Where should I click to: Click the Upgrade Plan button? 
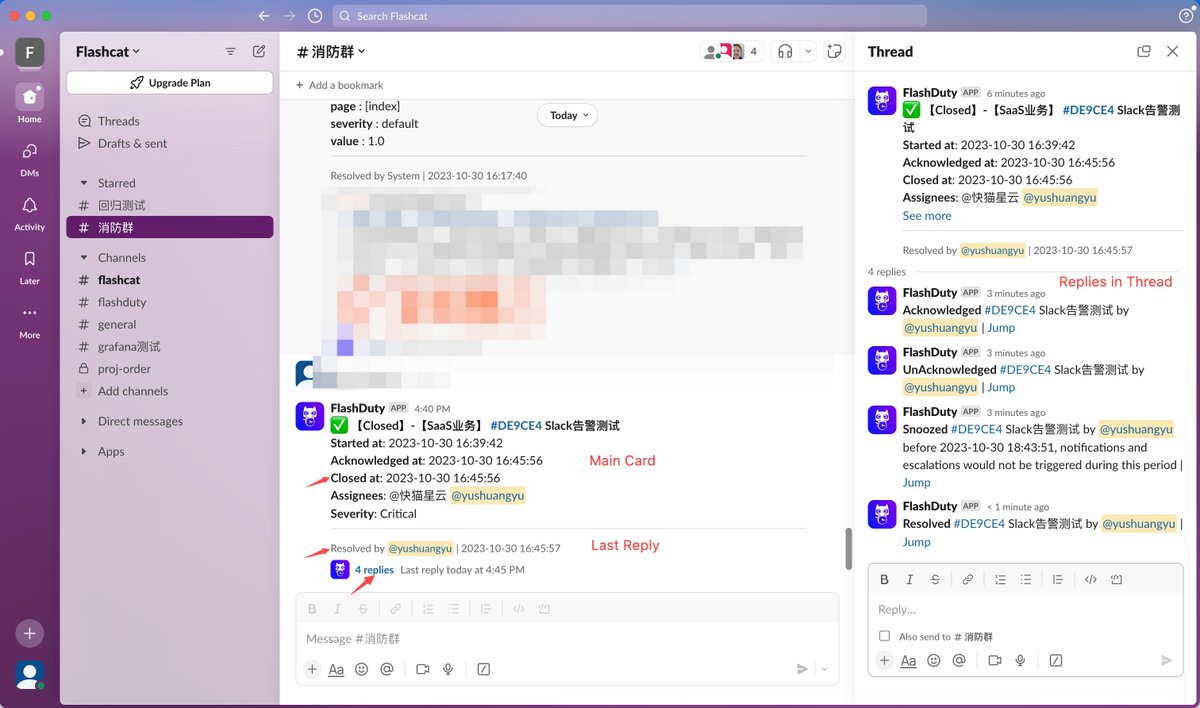pyautogui.click(x=169, y=83)
